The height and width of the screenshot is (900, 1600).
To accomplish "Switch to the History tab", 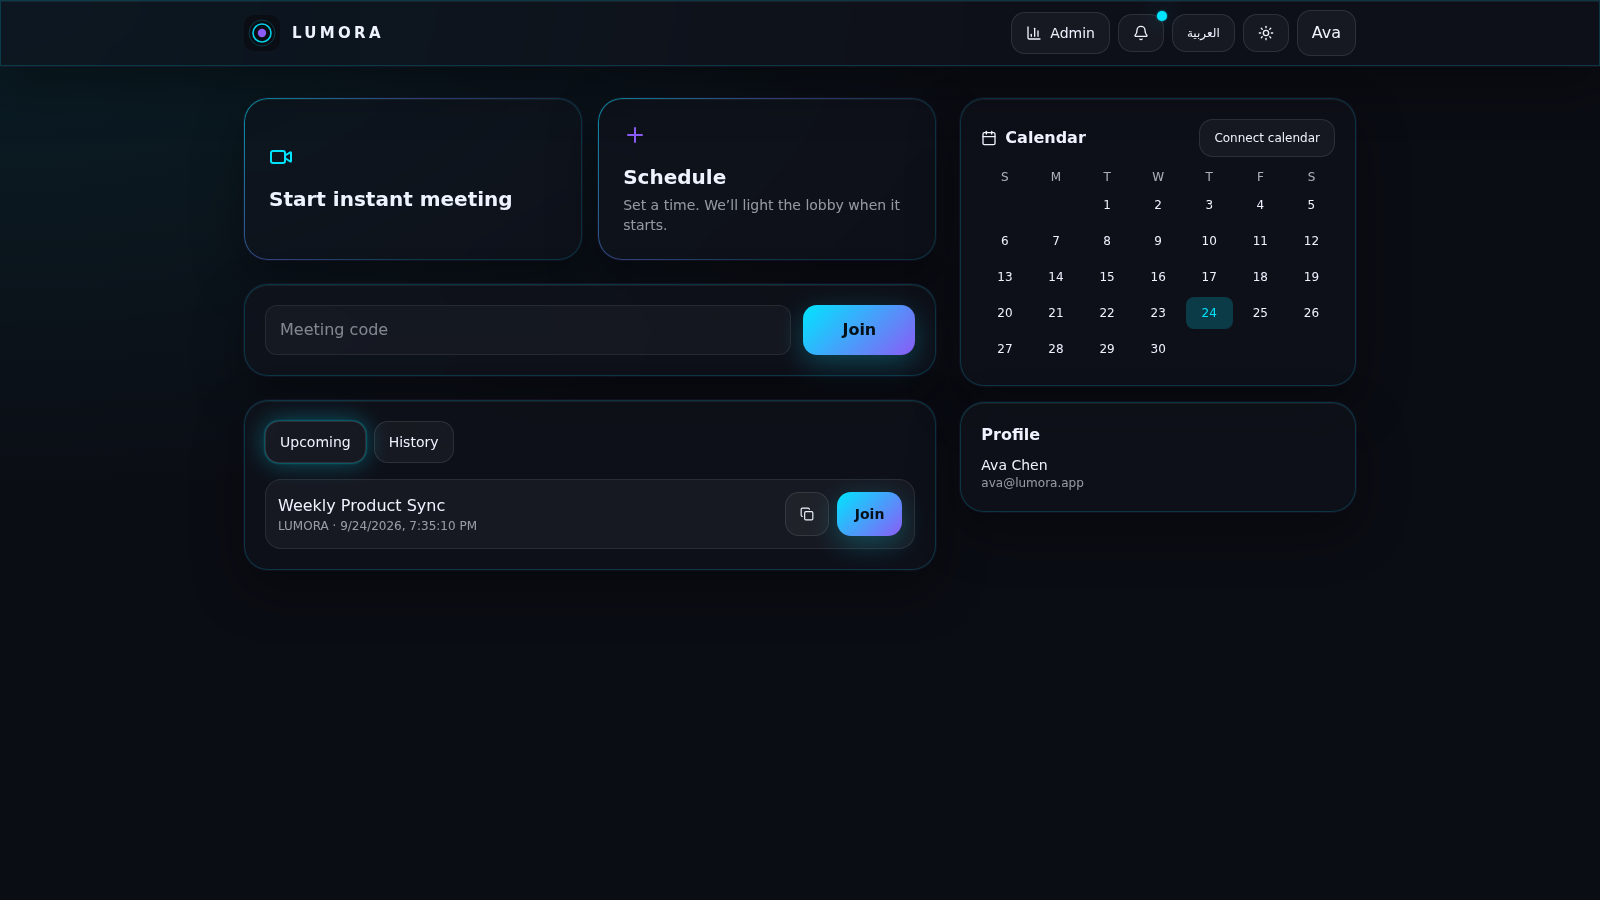I will [x=414, y=442].
